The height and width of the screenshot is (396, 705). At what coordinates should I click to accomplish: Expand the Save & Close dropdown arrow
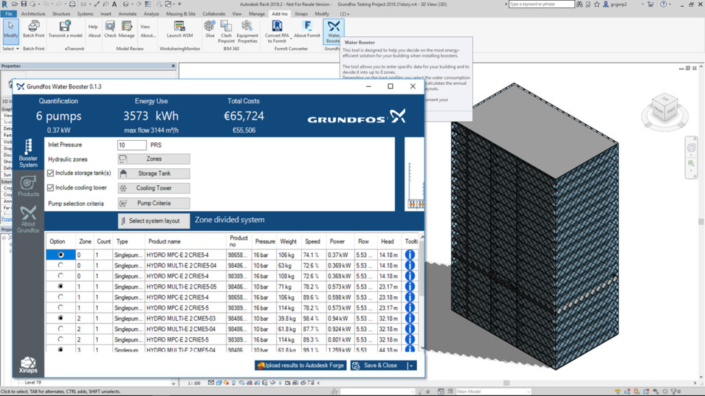411,365
